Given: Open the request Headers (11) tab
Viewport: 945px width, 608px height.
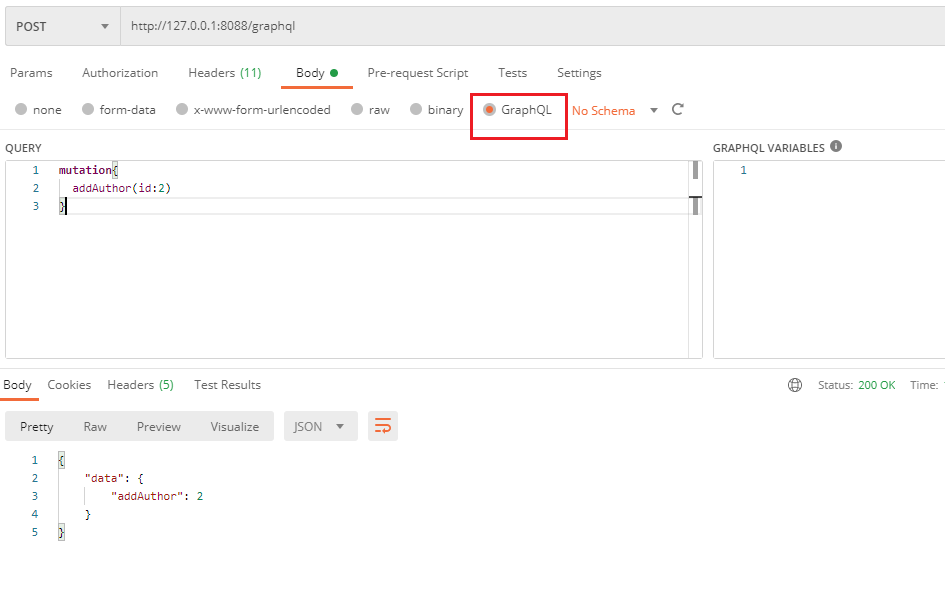Looking at the screenshot, I should [225, 73].
